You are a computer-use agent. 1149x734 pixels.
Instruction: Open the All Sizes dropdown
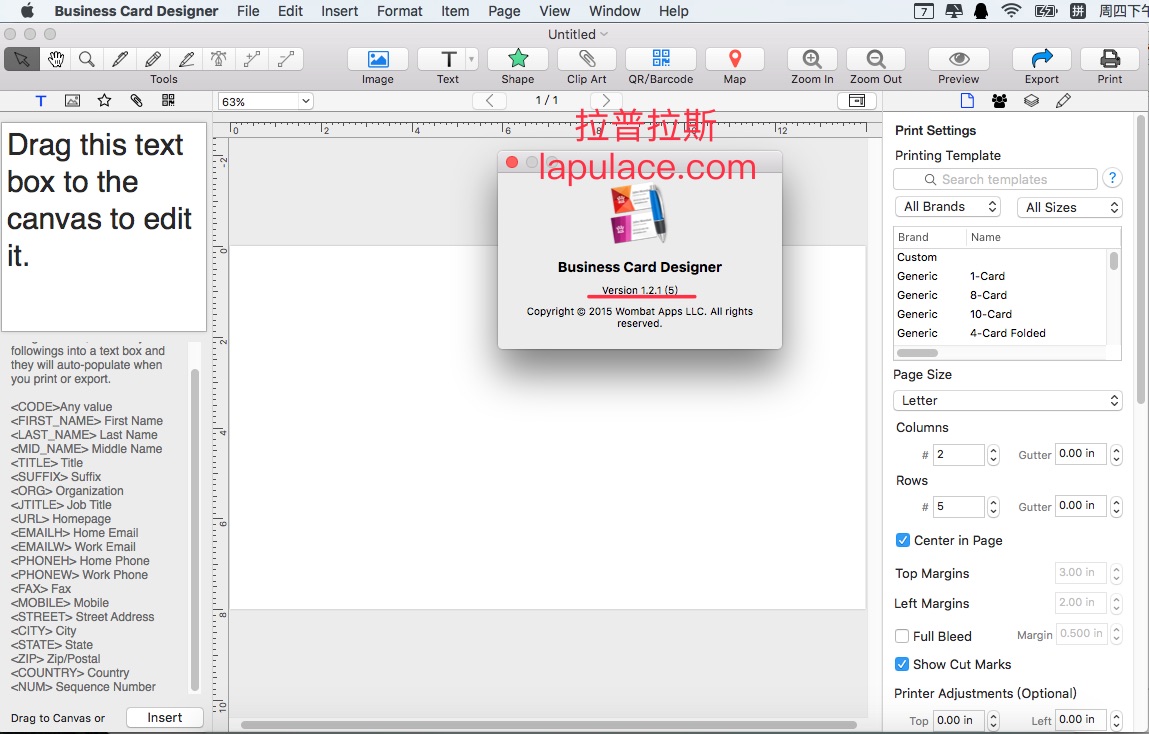tap(1070, 207)
